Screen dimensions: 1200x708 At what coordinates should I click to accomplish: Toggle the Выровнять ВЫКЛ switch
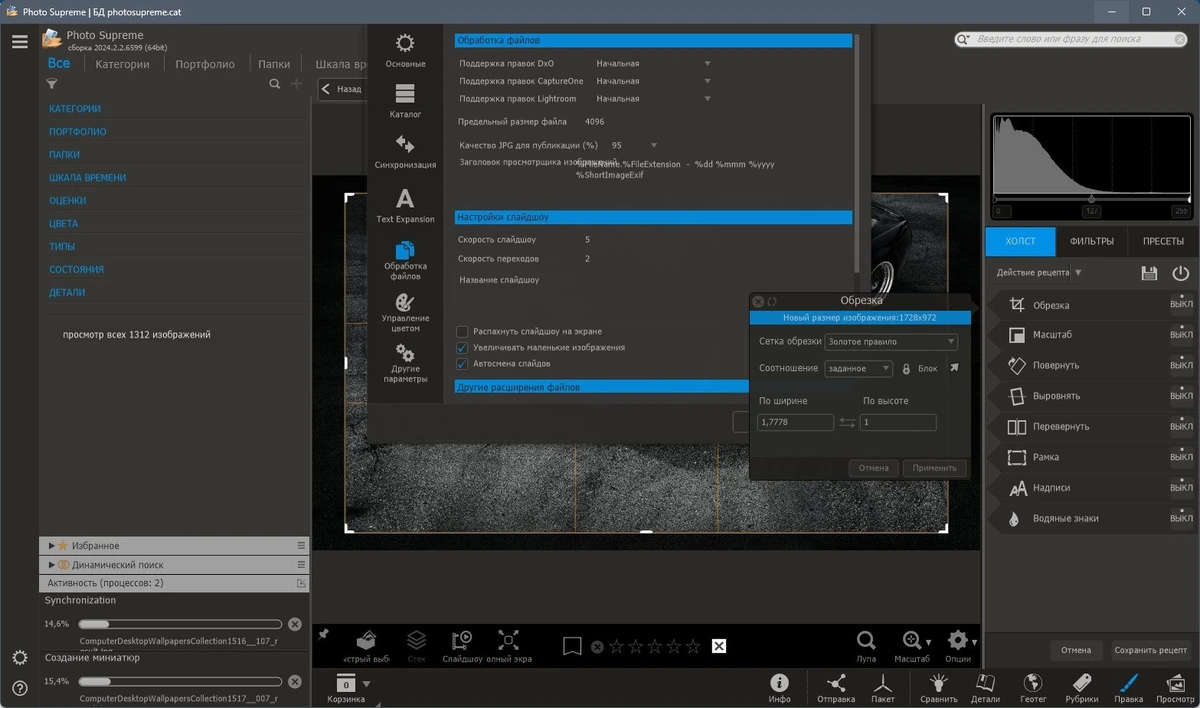click(1181, 396)
